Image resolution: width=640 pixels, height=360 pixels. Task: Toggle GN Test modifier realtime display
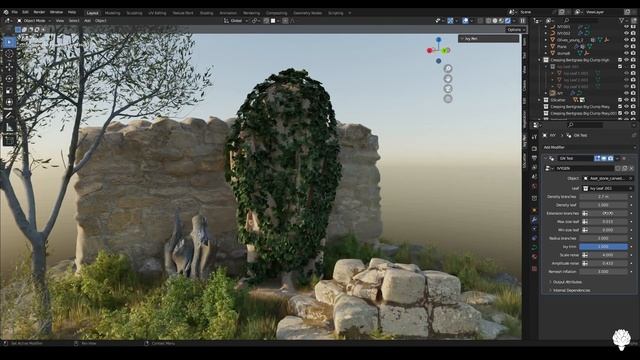click(x=604, y=158)
